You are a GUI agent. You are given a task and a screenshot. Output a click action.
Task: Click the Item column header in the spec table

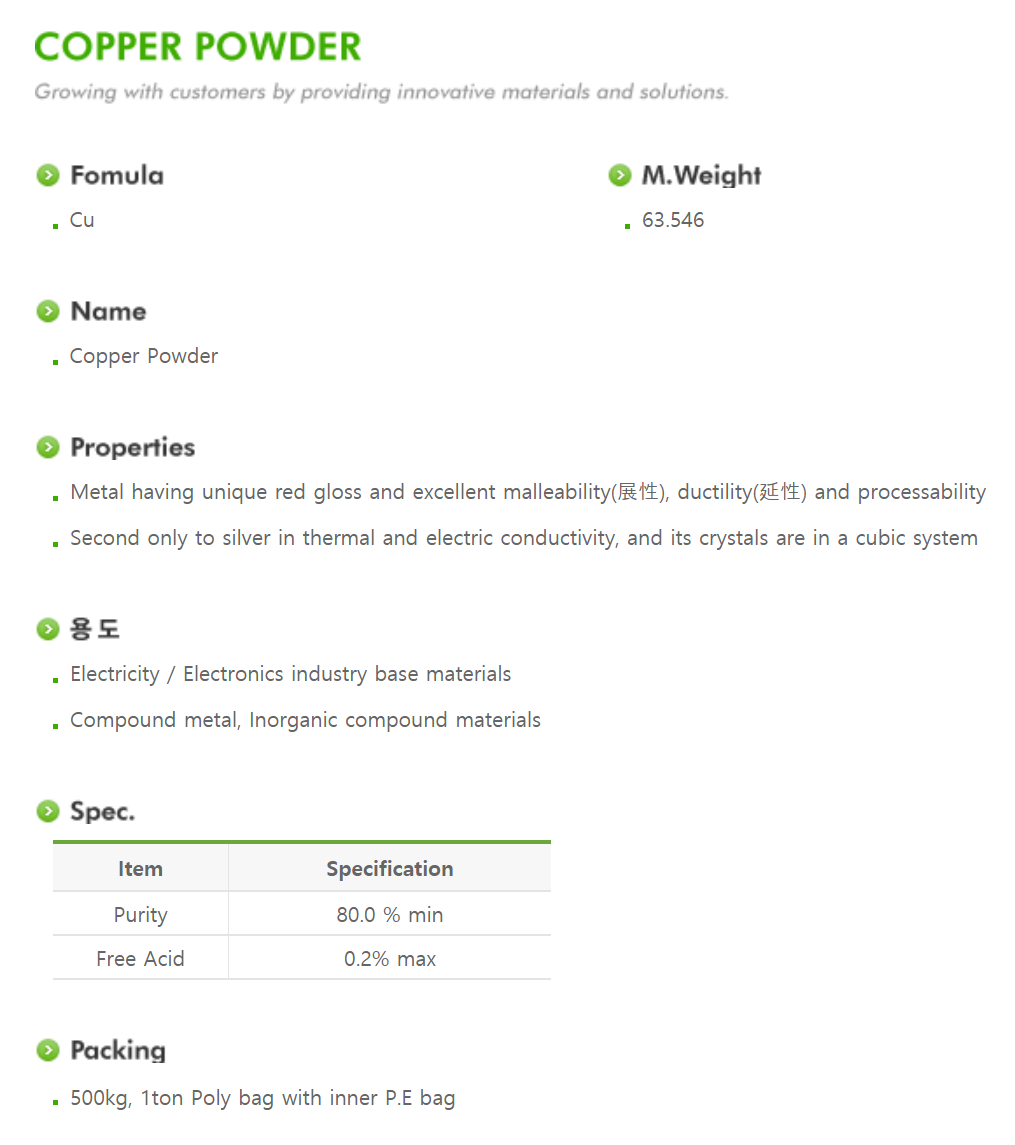140,868
